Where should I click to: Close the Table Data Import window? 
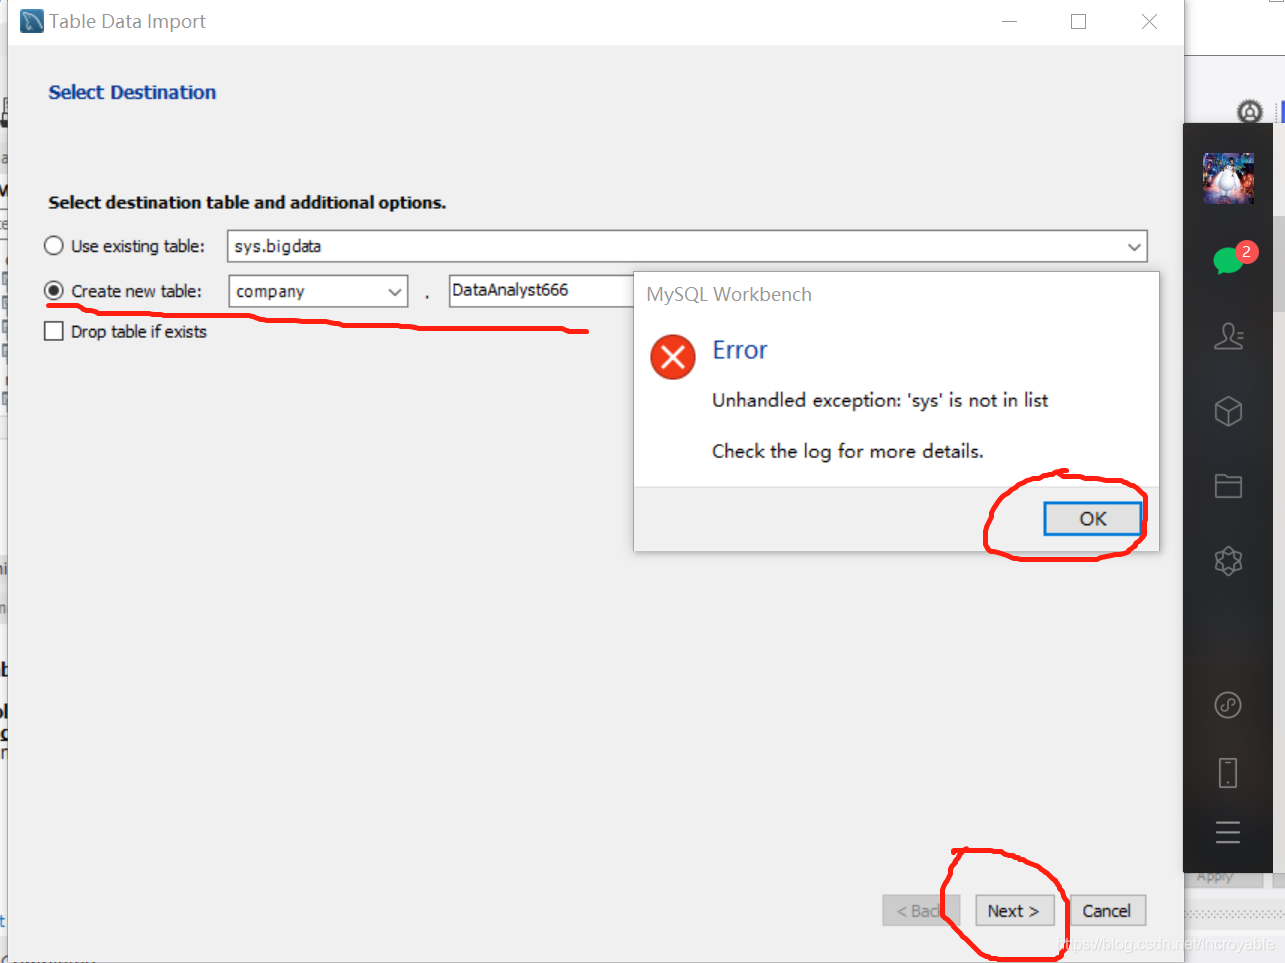point(1149,21)
